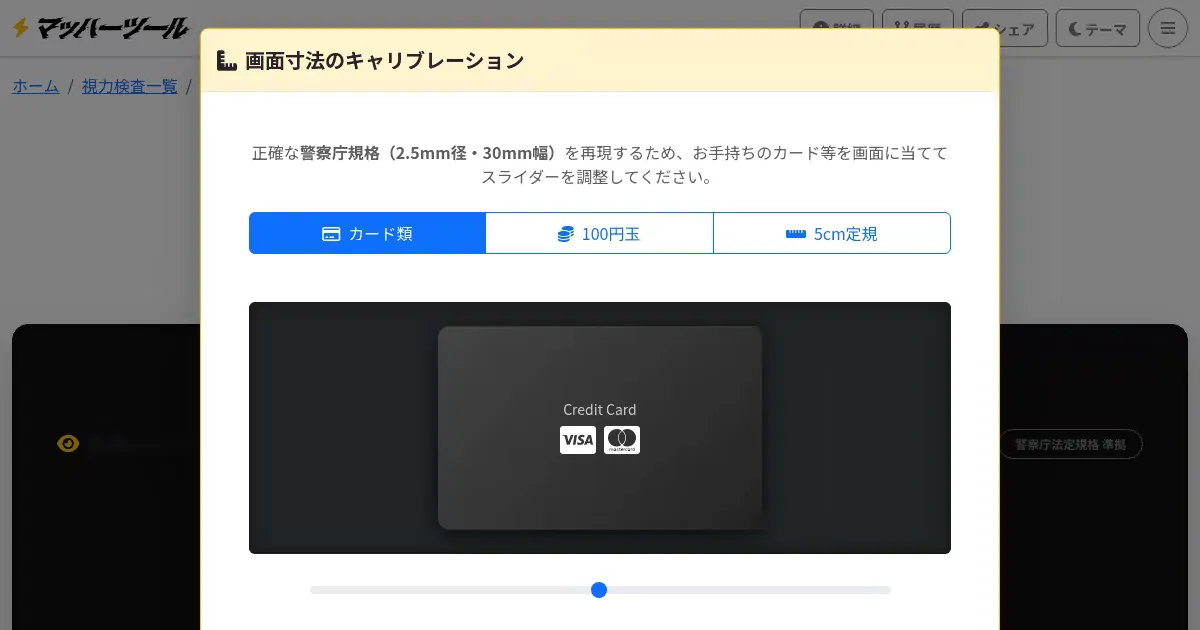Click the マッハツール lightning logo
The height and width of the screenshot is (630, 1200).
point(100,28)
